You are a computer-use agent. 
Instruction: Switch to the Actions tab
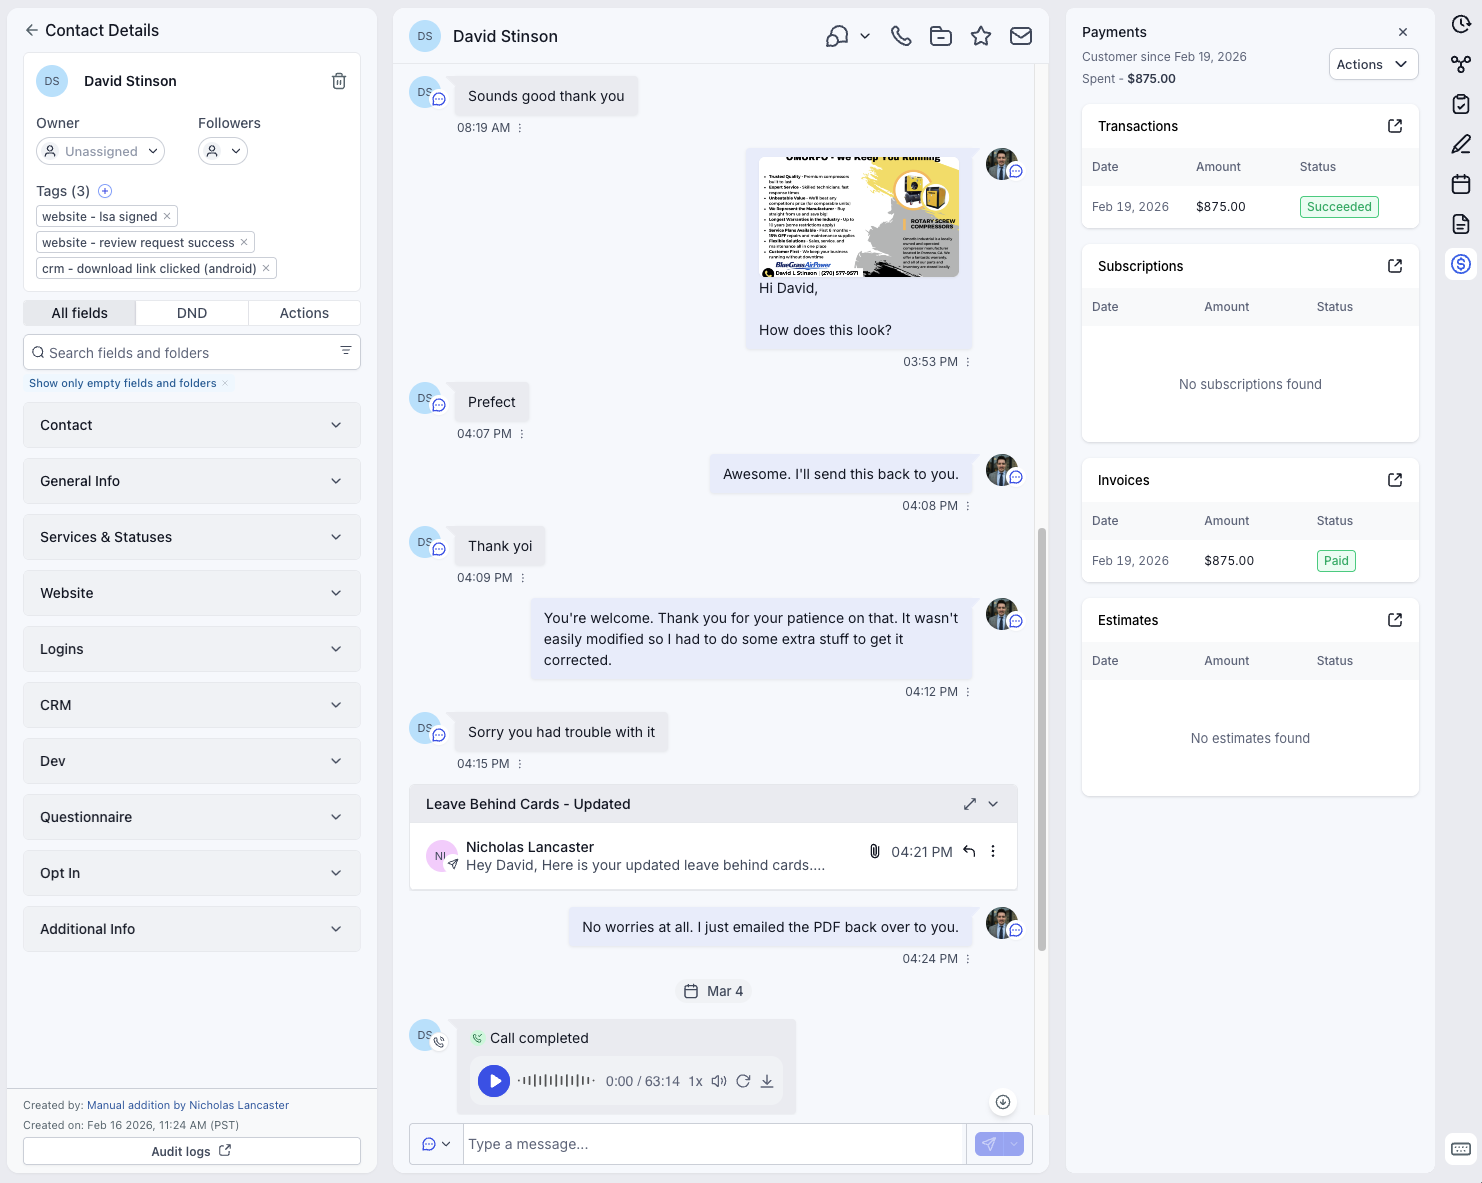tap(304, 312)
